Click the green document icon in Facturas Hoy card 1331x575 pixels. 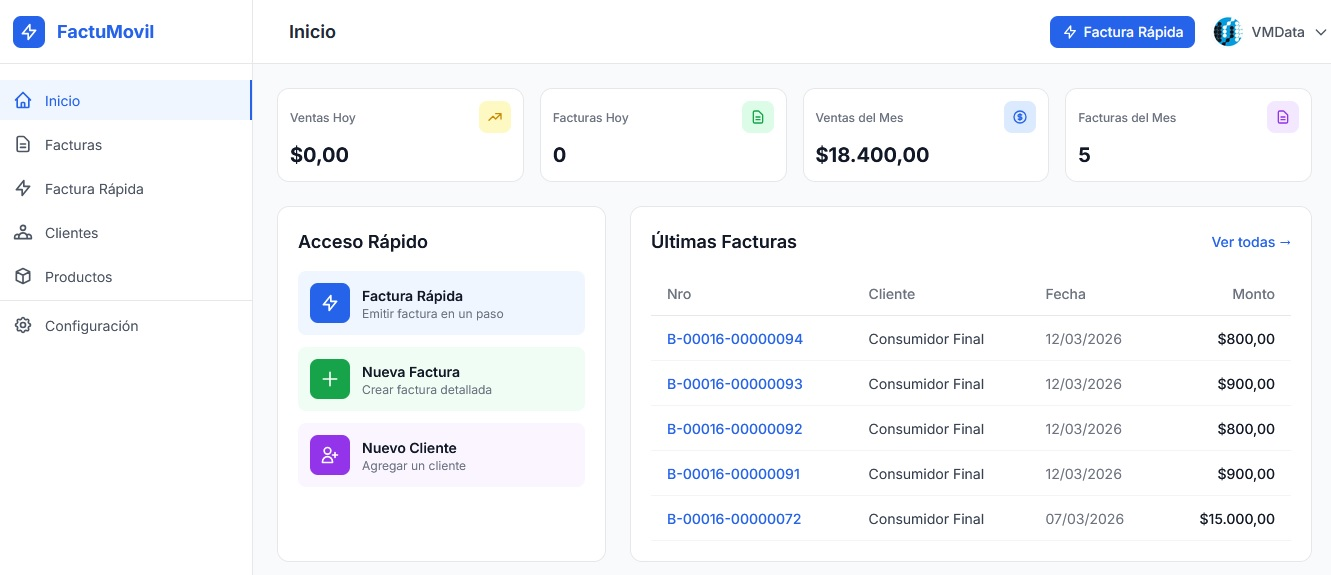pyautogui.click(x=758, y=117)
